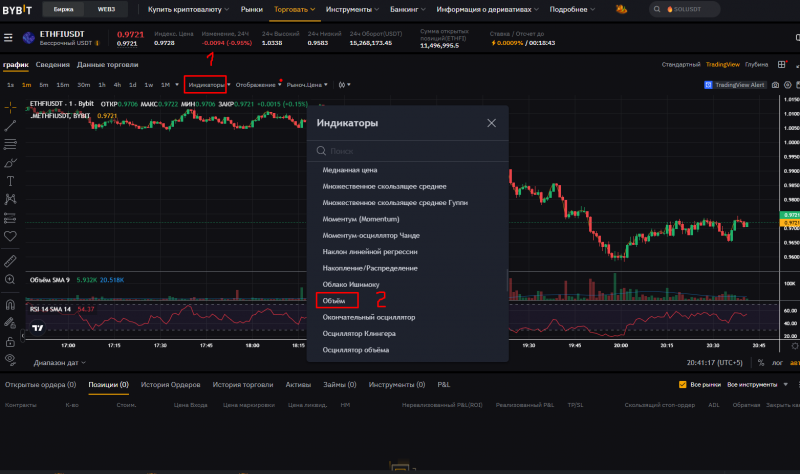Click the magnifier icon in indicator search
Screen dimensions: 800x474
[x=321, y=151]
